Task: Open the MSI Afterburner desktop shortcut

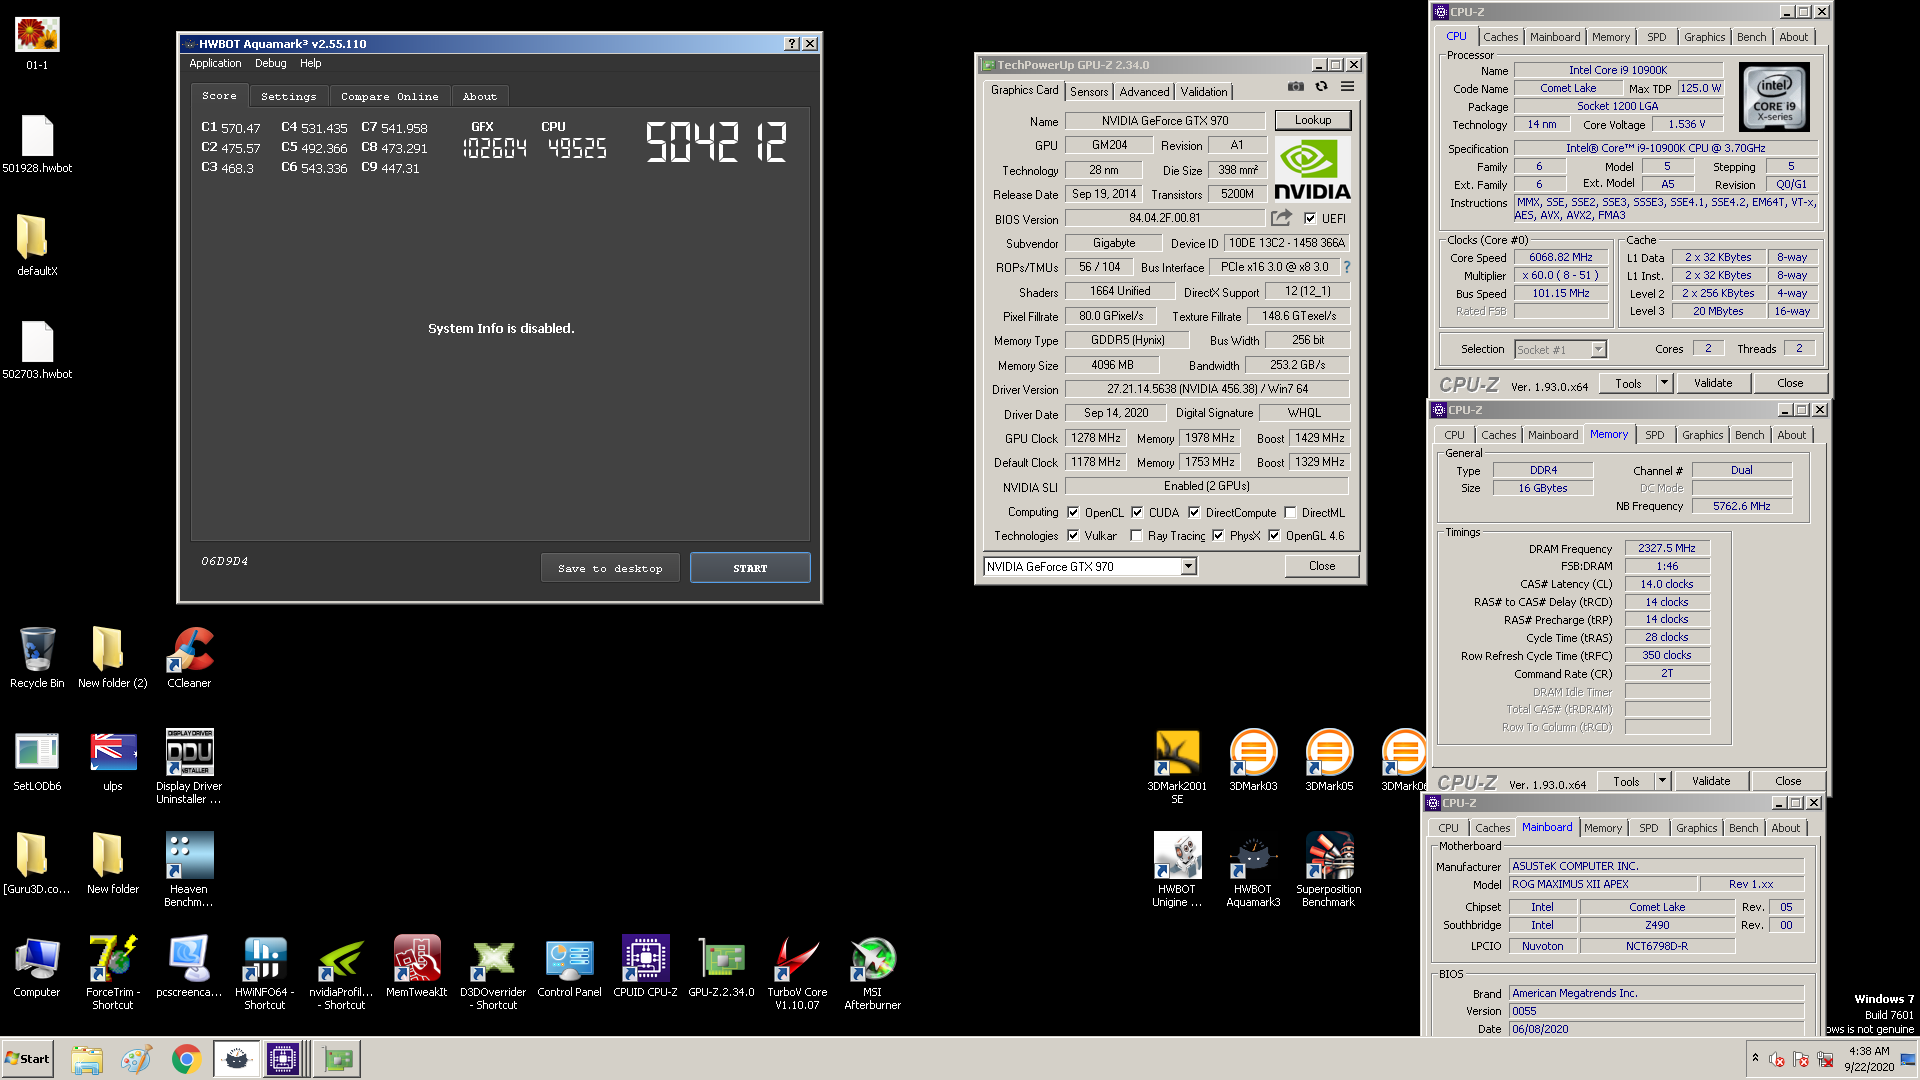Action: (873, 972)
